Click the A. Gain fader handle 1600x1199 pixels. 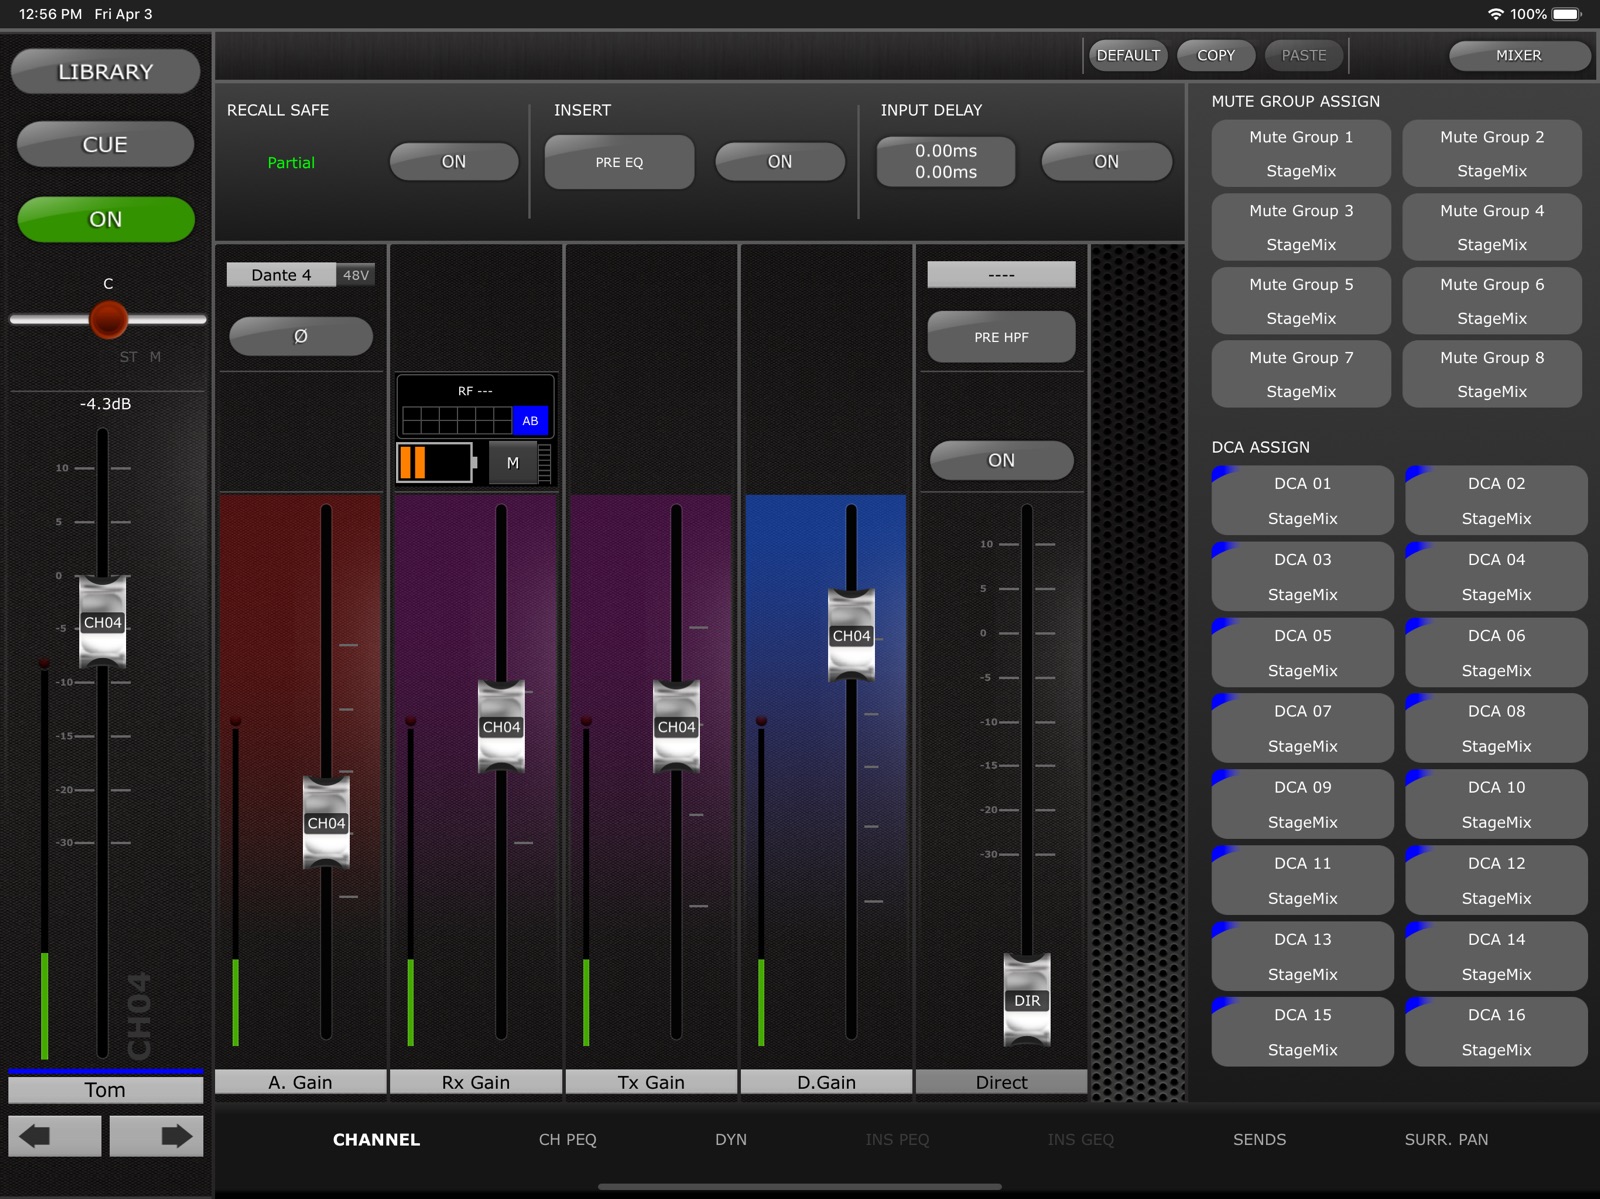[326, 823]
